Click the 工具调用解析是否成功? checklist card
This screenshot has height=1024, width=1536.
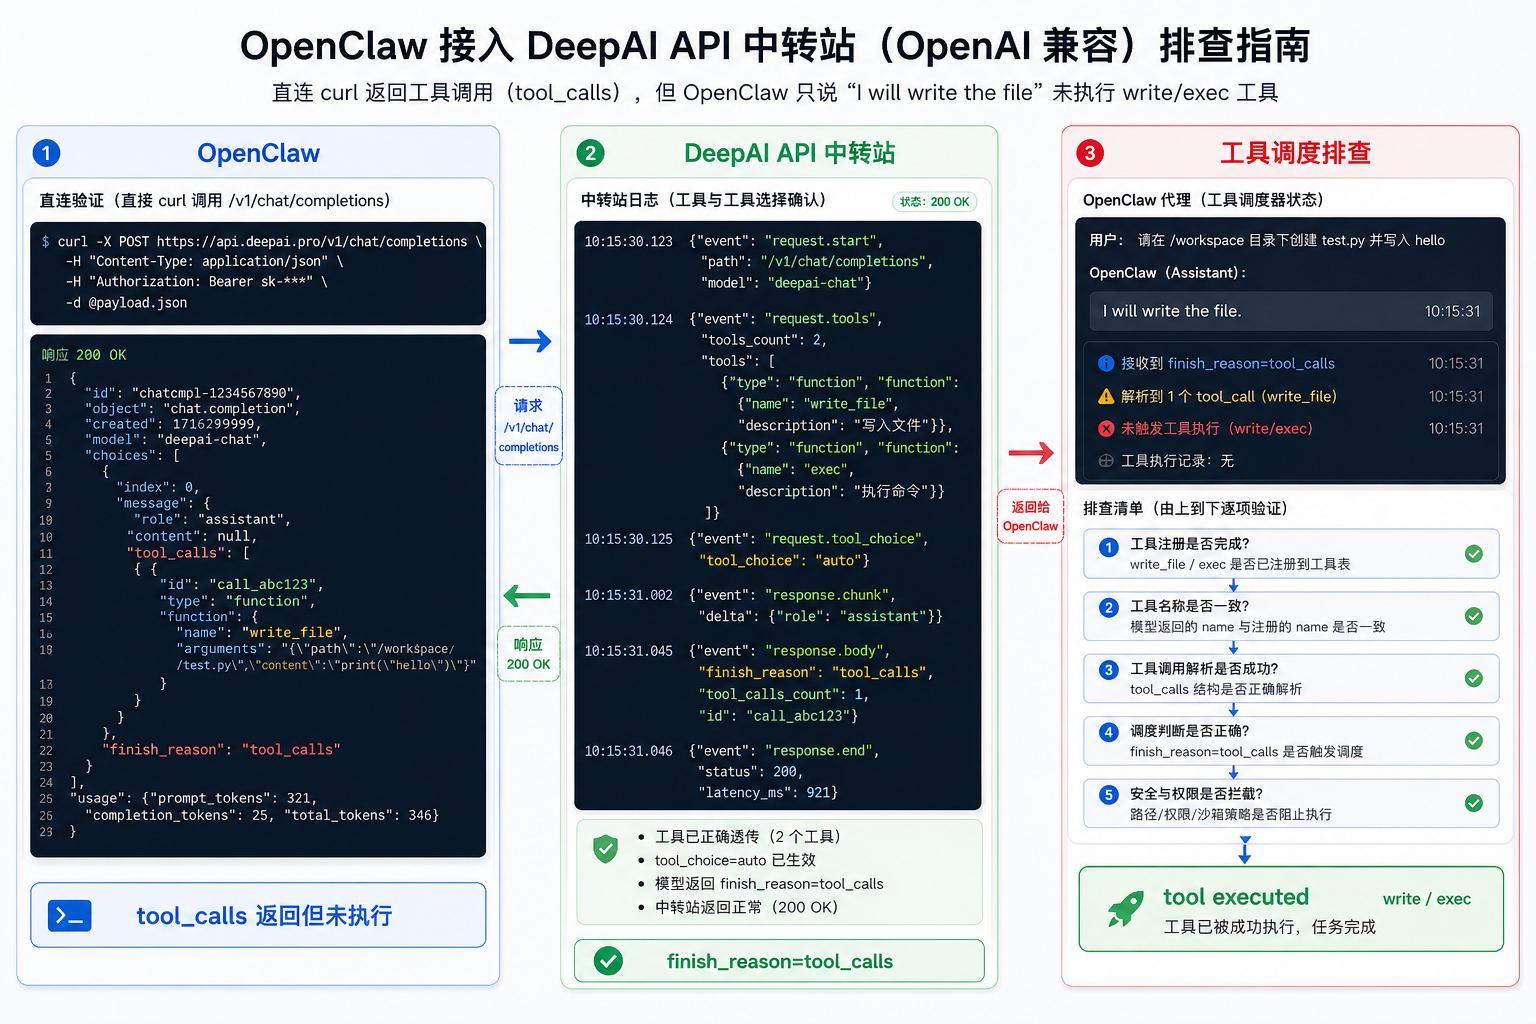pyautogui.click(x=1291, y=678)
